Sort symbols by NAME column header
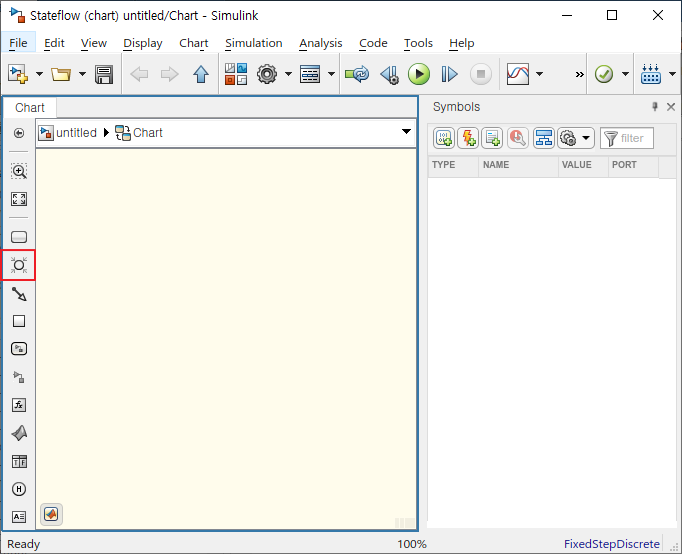 [x=518, y=165]
